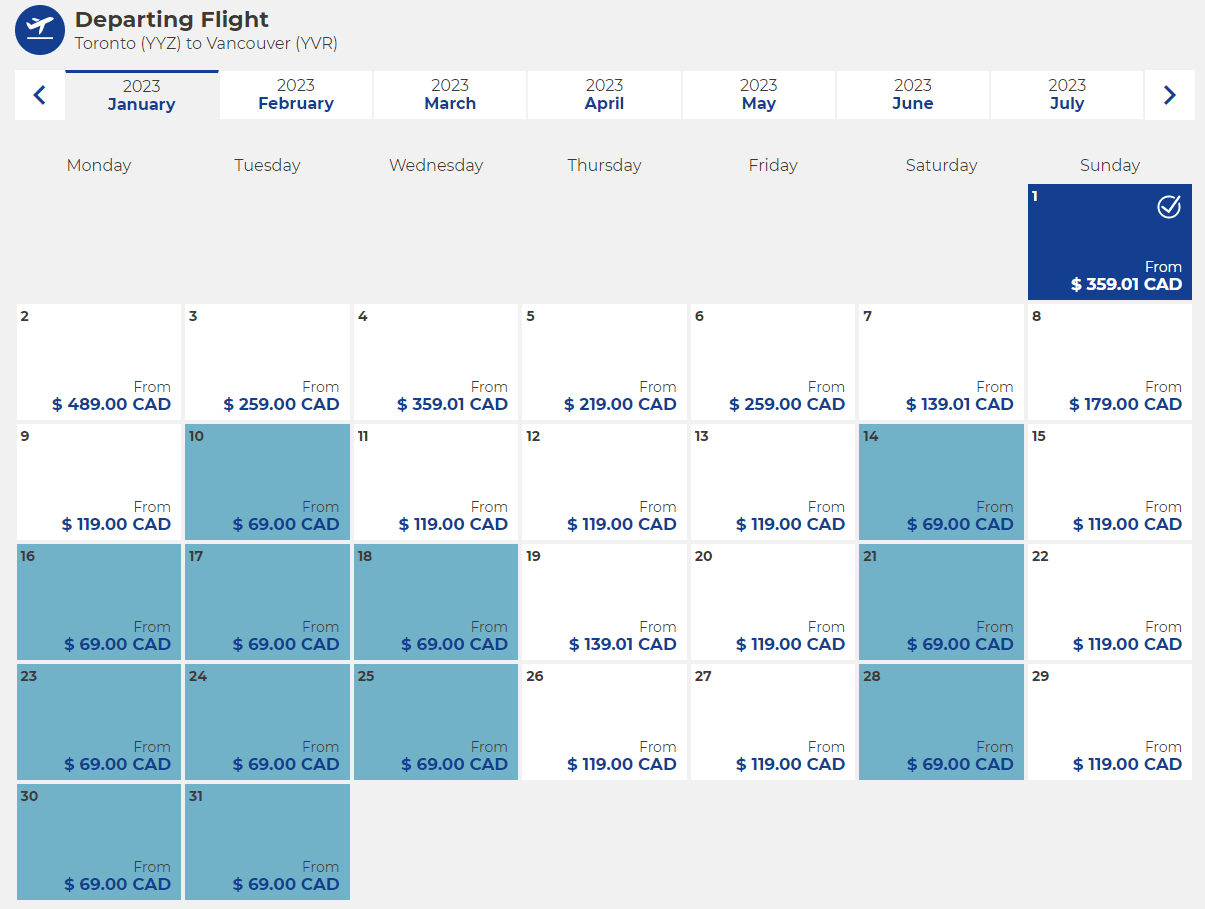
Task: Select January 23 Monday $69.00 fare
Action: [99, 722]
